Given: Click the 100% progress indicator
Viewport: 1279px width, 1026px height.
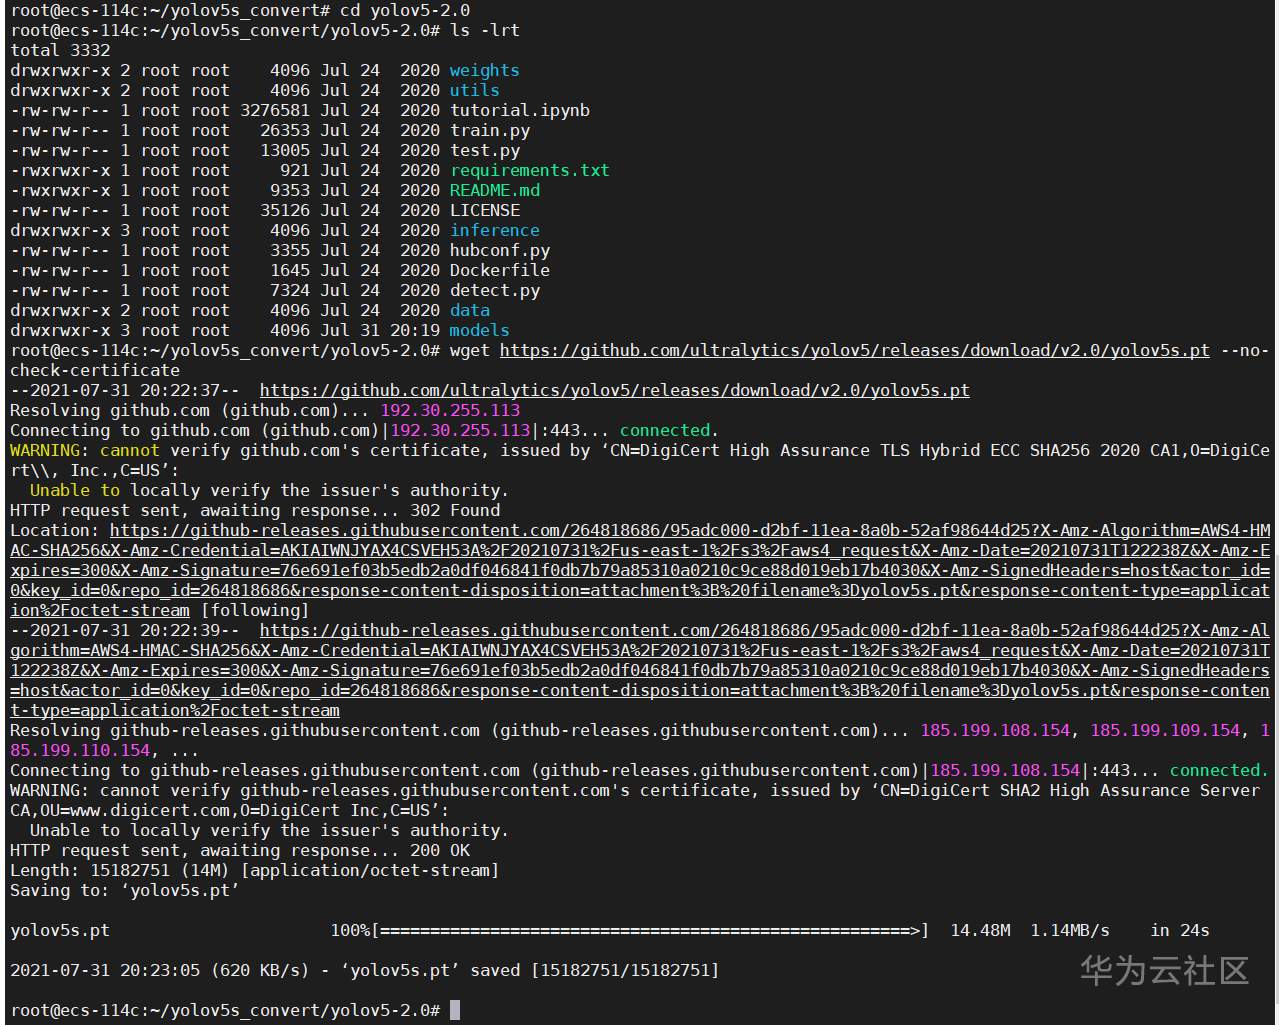Looking at the screenshot, I should [x=350, y=930].
